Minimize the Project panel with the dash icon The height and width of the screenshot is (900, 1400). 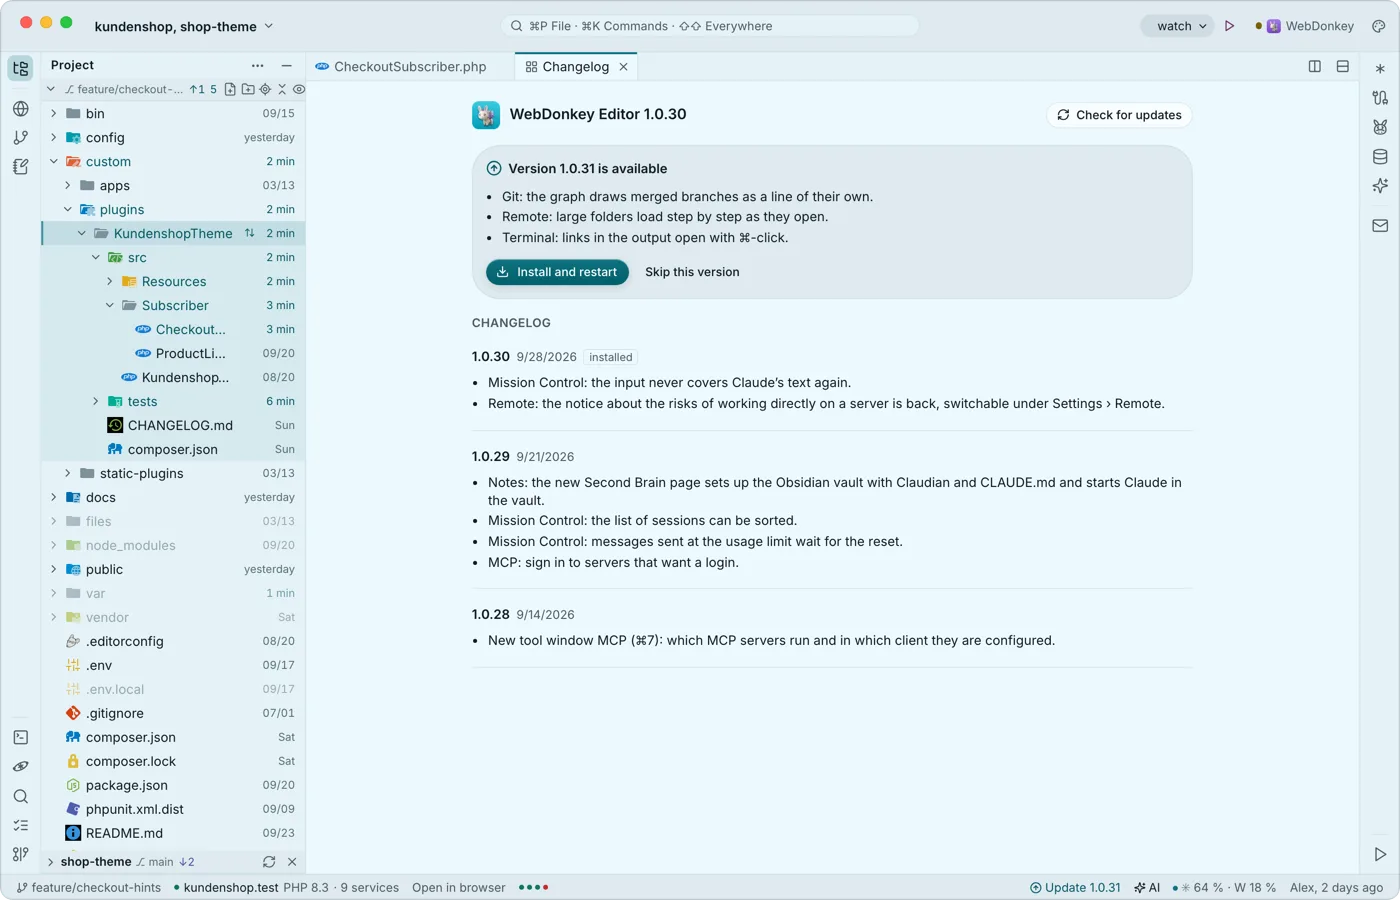tap(287, 65)
